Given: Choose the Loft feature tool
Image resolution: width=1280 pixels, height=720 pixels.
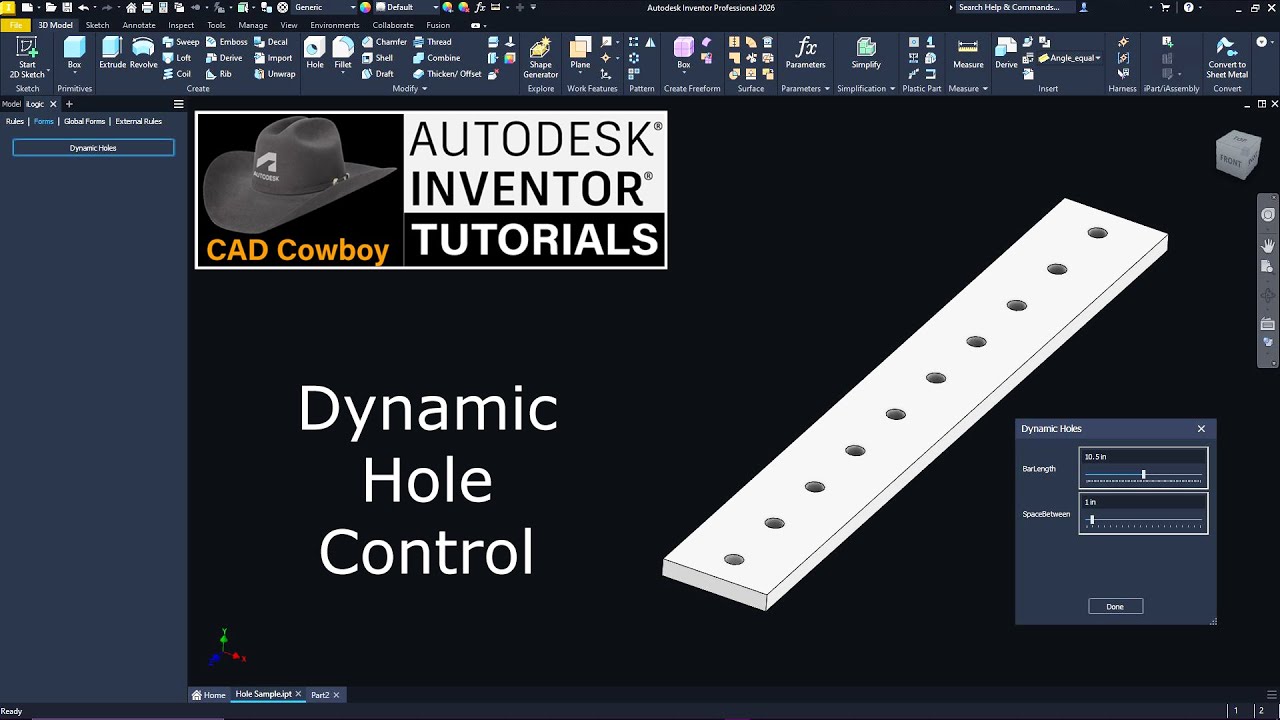Looking at the screenshot, I should point(177,58).
